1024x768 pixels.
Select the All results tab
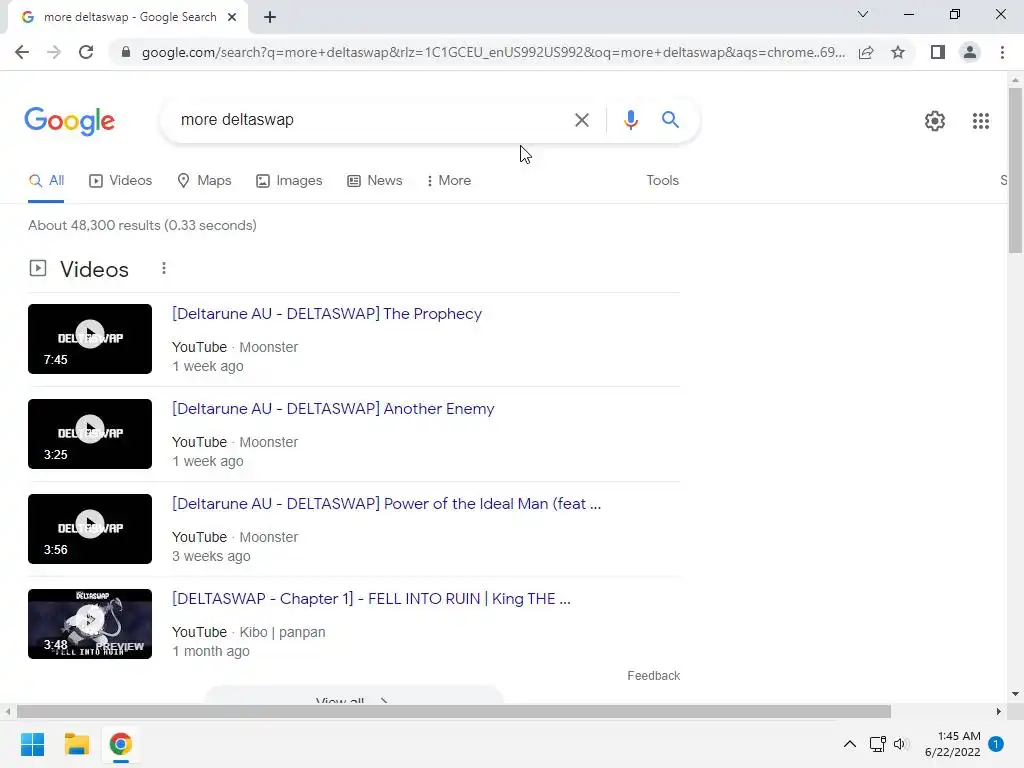point(46,181)
